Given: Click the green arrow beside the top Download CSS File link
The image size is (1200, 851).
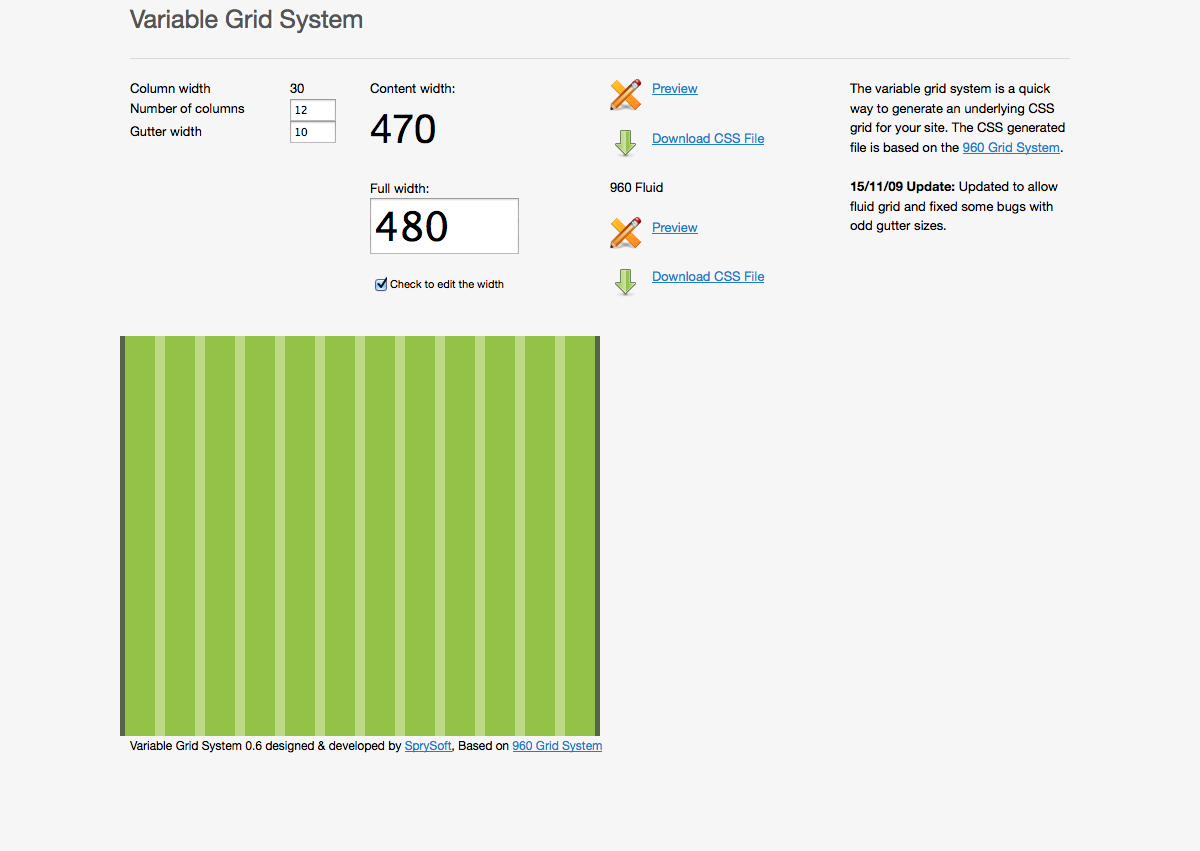Looking at the screenshot, I should (625, 143).
